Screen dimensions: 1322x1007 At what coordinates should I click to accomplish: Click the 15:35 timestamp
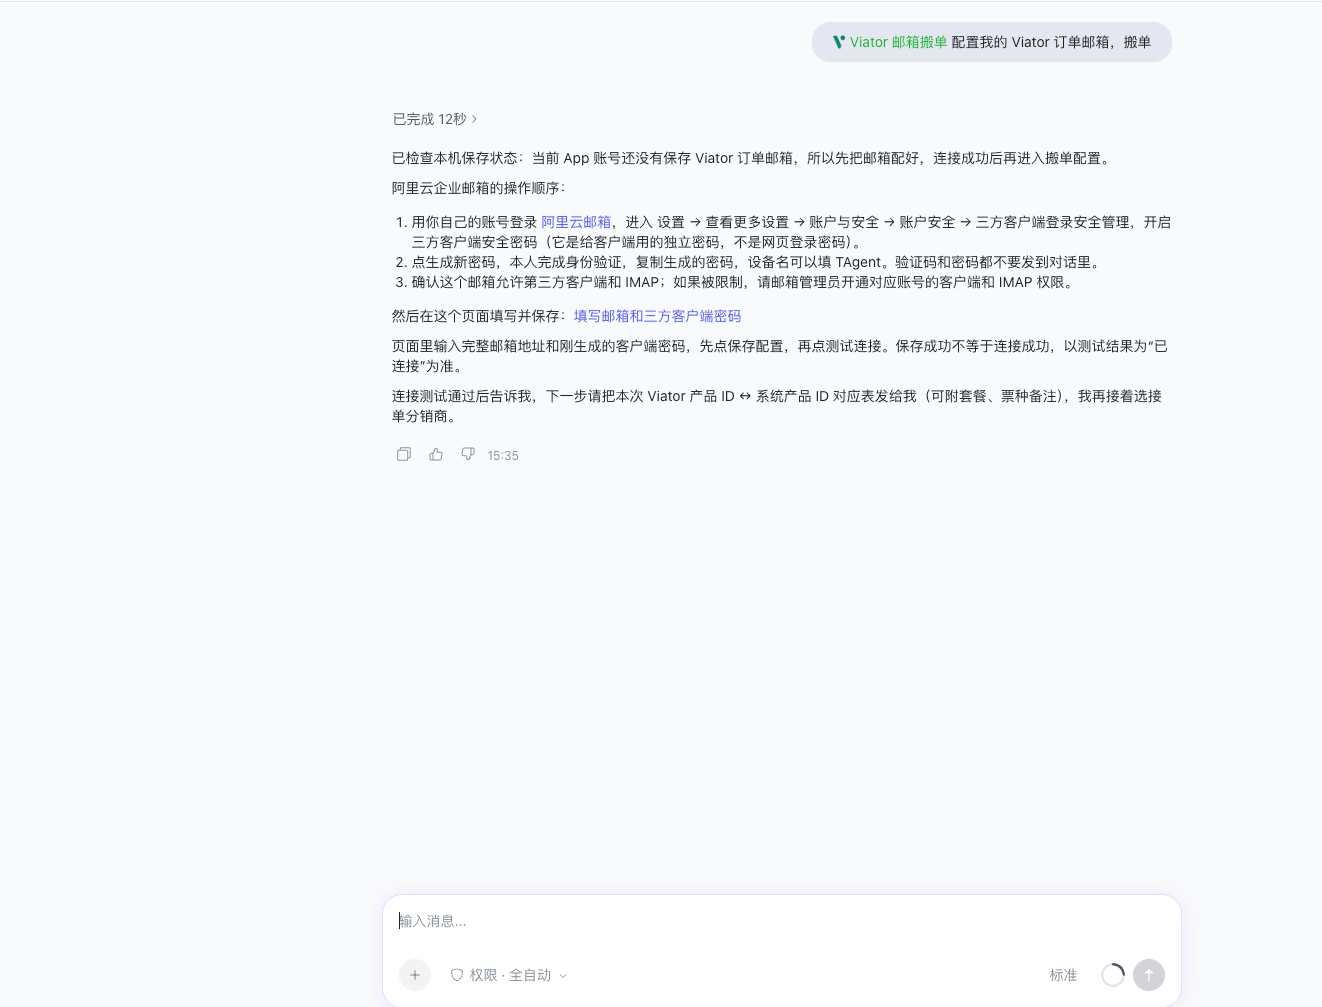tap(503, 455)
